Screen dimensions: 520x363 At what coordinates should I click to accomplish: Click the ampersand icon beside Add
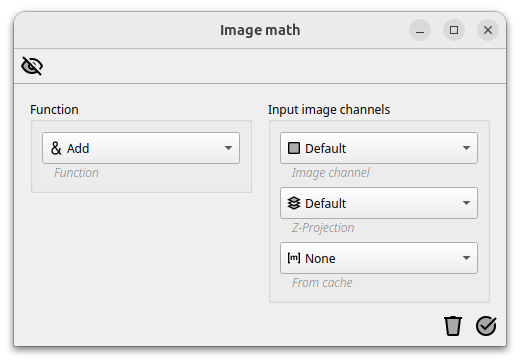point(56,148)
